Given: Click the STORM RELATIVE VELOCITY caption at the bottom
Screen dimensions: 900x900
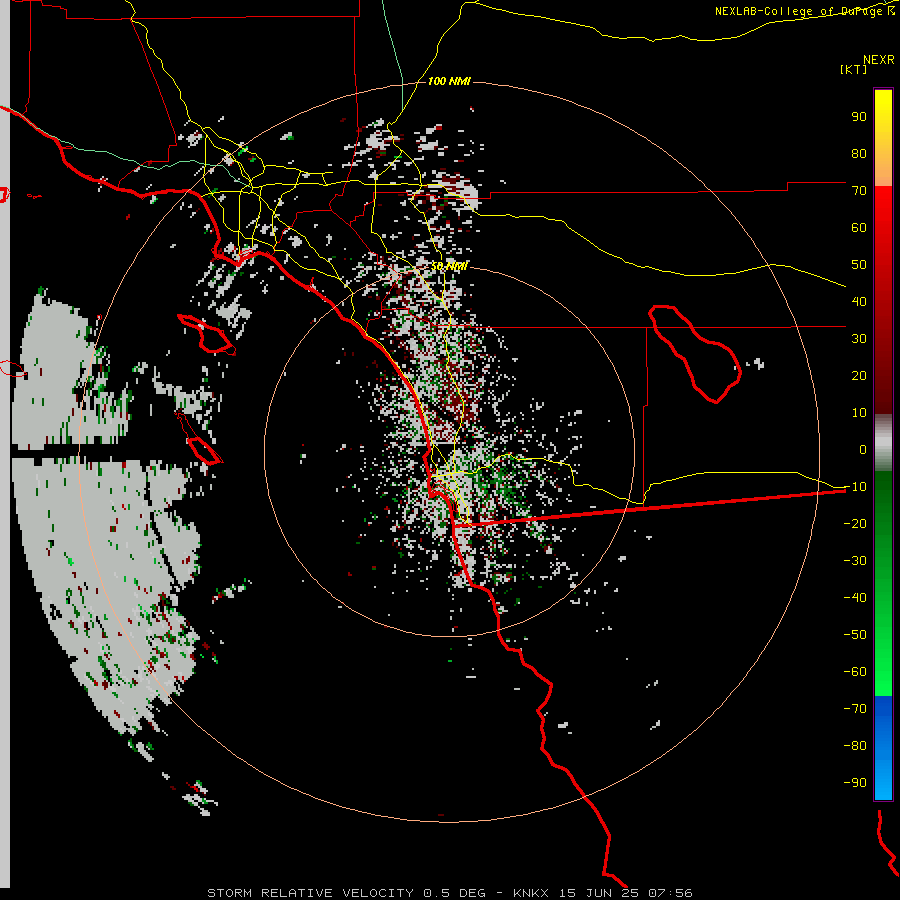Looking at the screenshot, I should 309,893.
